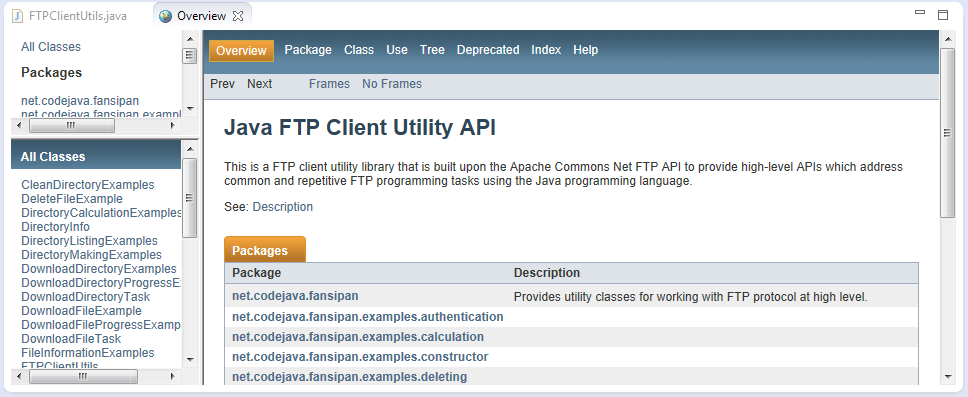Click the All Classes list horizontal scrollbar thumb
Viewport: 968px width, 397px height.
click(x=83, y=377)
